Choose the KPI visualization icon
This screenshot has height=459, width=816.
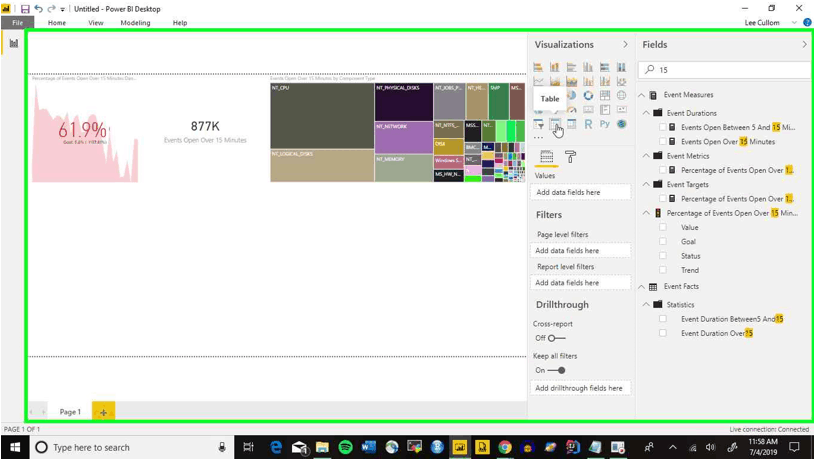(621, 109)
